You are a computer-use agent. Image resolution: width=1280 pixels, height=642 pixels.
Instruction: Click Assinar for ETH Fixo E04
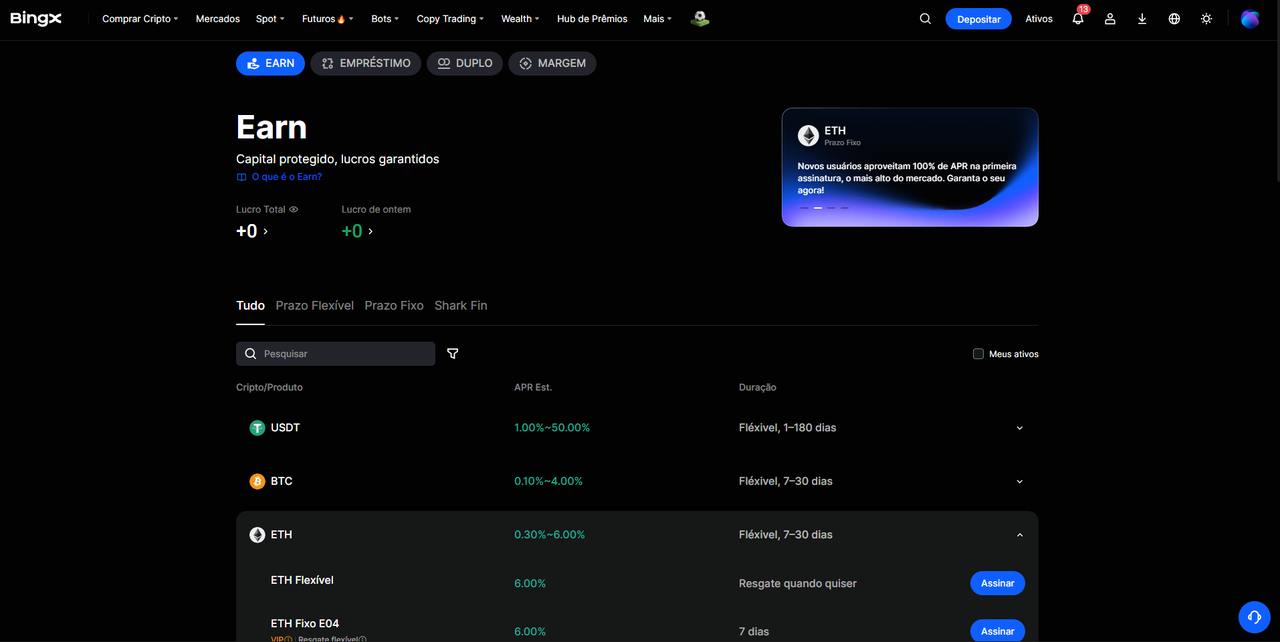pos(998,631)
